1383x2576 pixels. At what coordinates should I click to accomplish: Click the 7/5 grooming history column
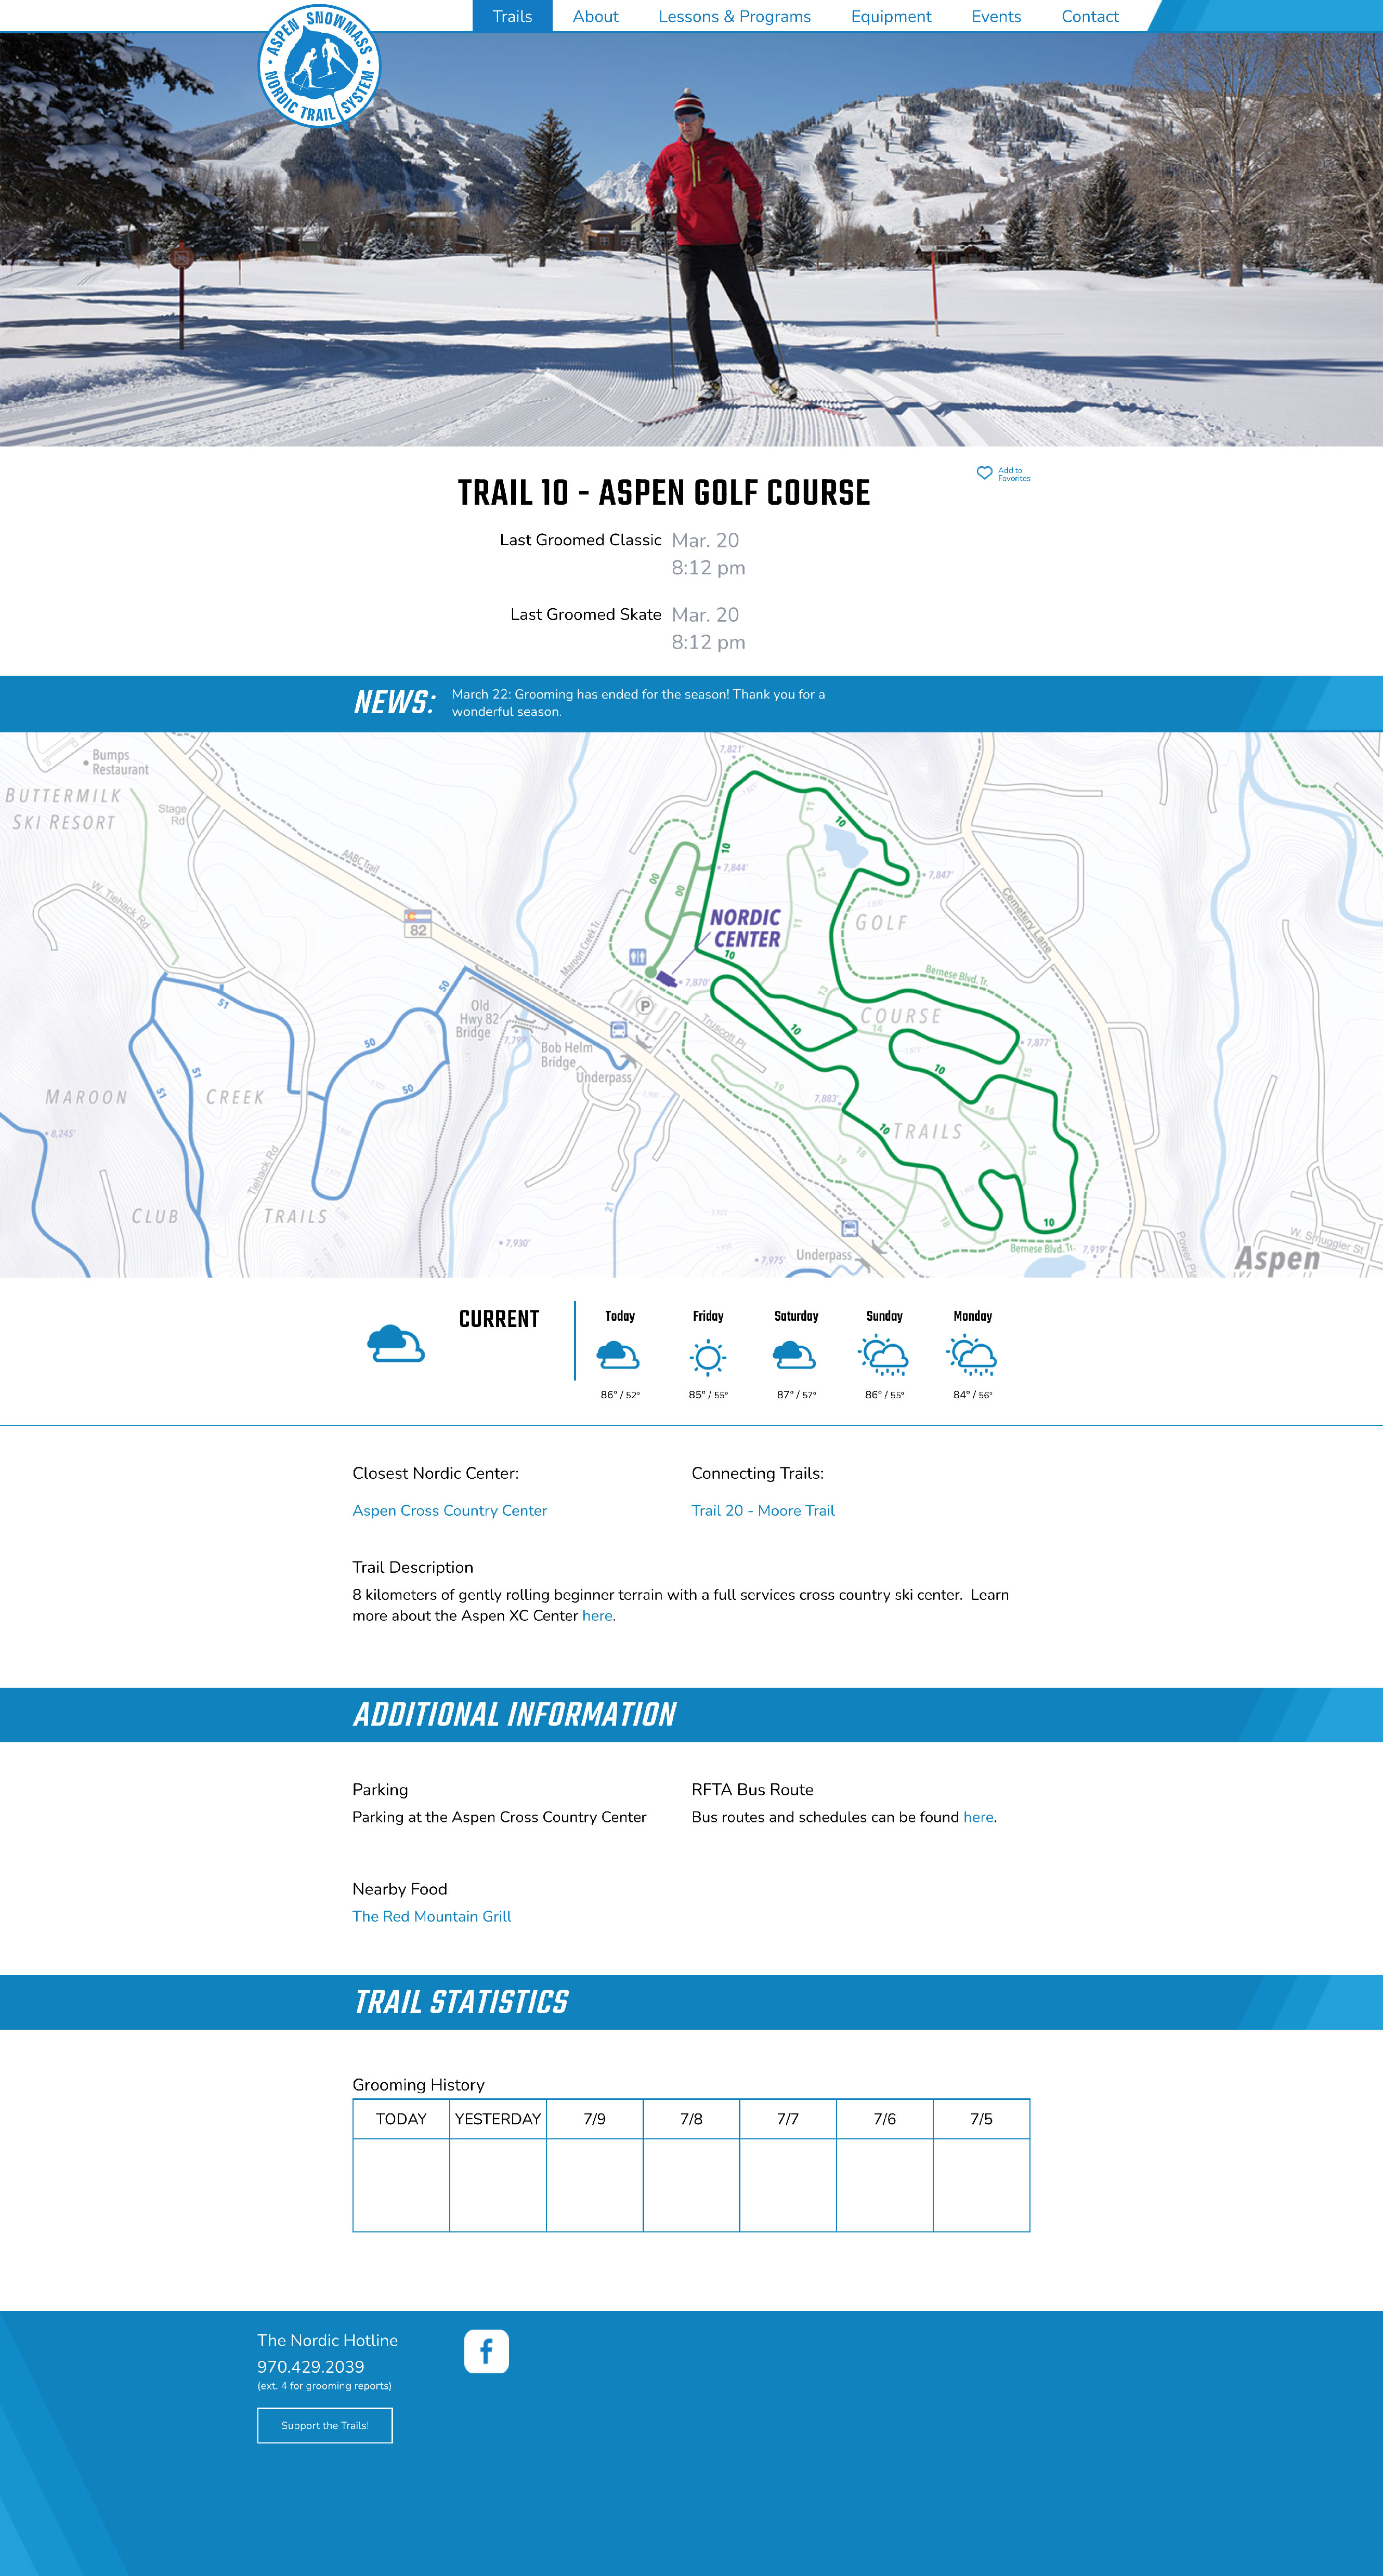(981, 2119)
